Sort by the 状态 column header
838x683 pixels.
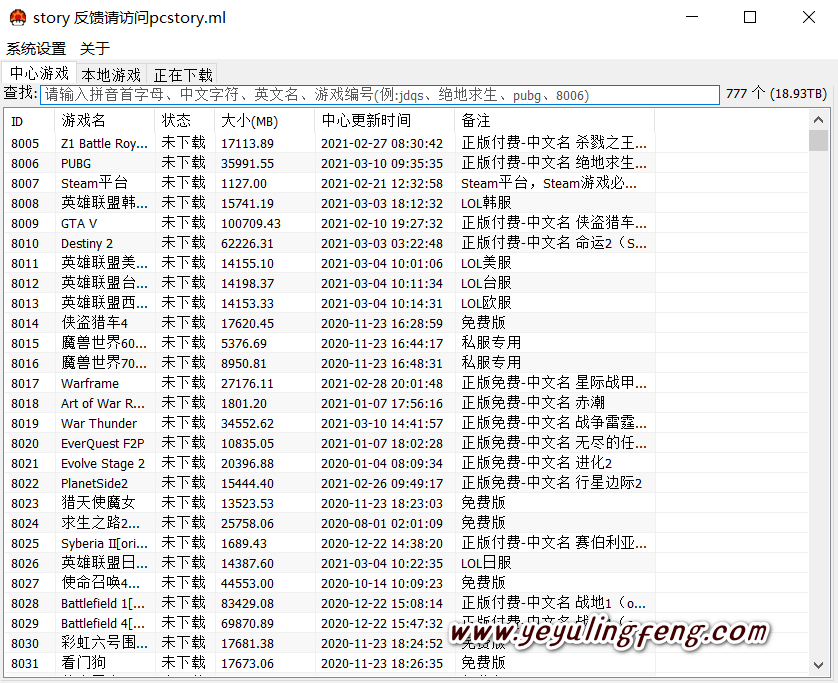pos(184,121)
